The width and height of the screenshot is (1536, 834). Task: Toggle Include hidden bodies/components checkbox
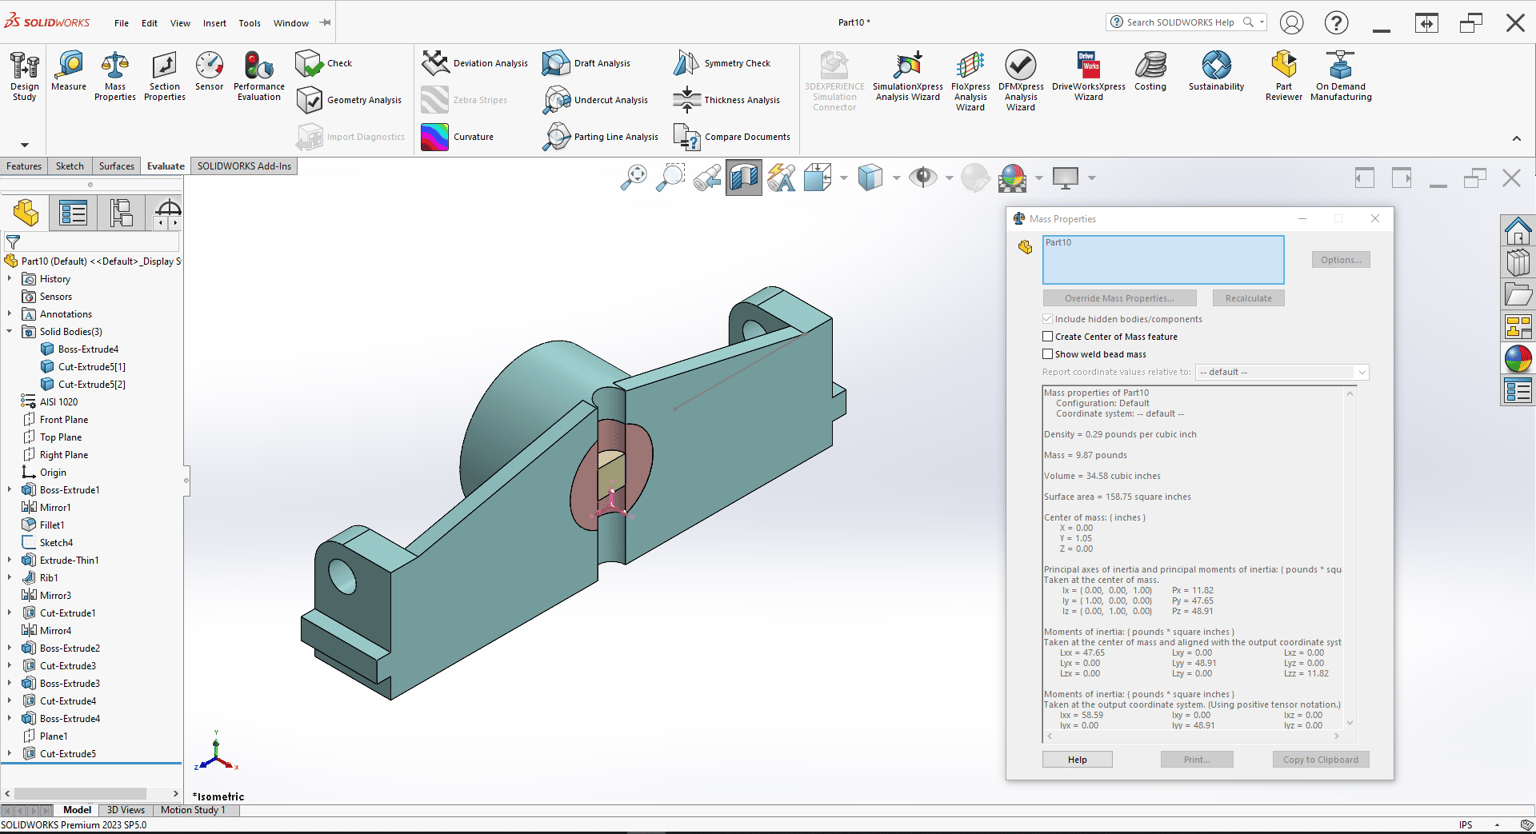pyautogui.click(x=1048, y=319)
